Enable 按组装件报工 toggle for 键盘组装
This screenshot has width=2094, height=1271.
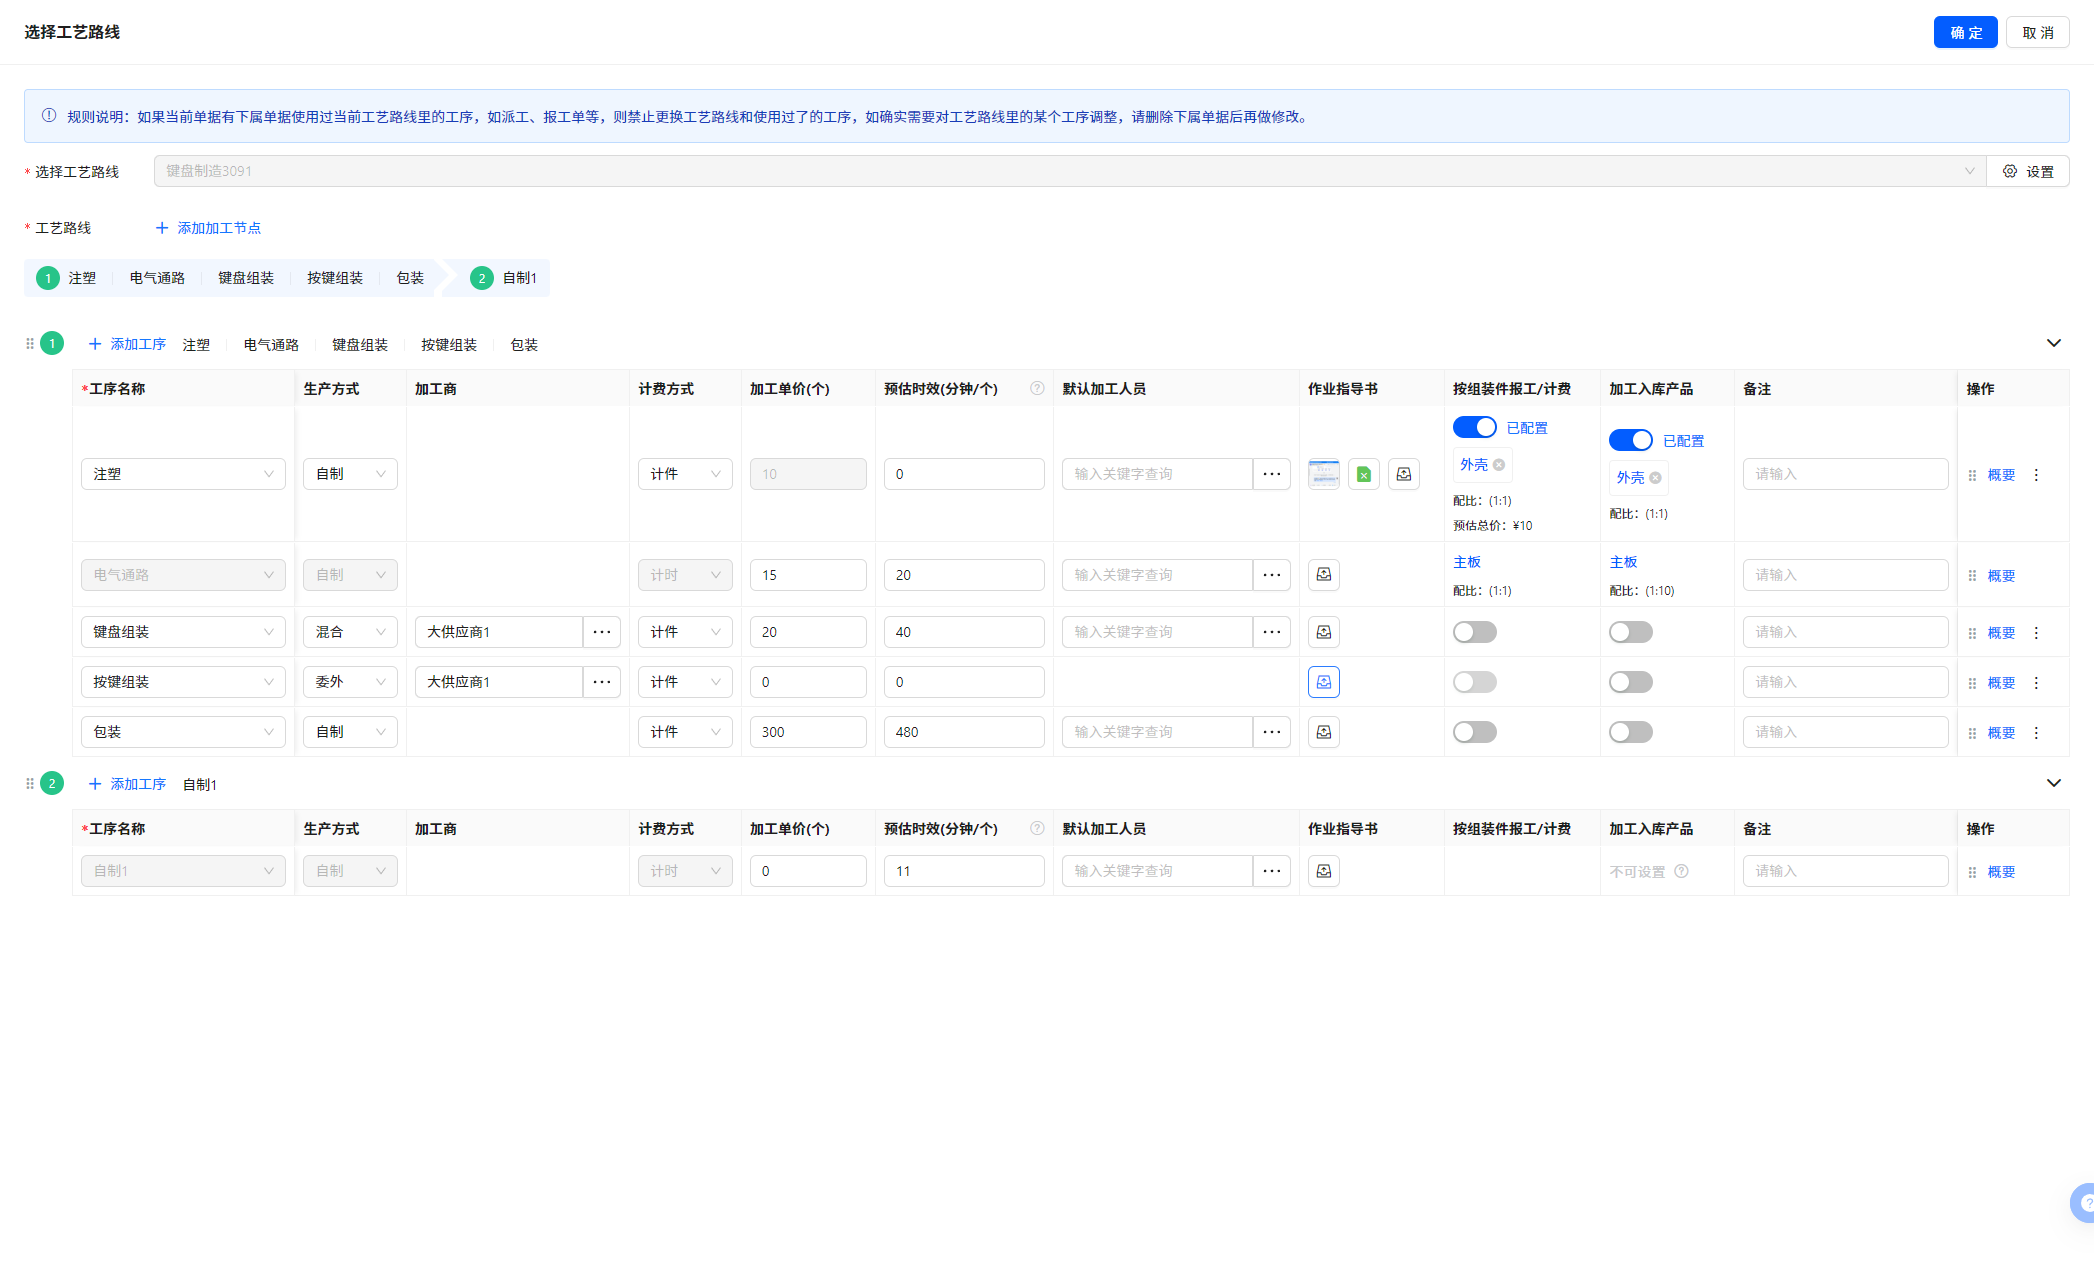[1474, 632]
